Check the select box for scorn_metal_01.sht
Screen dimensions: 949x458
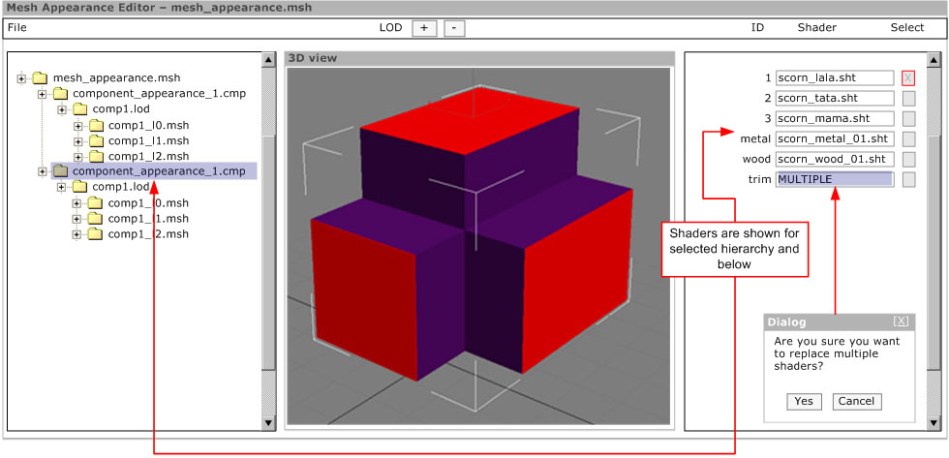coord(908,139)
